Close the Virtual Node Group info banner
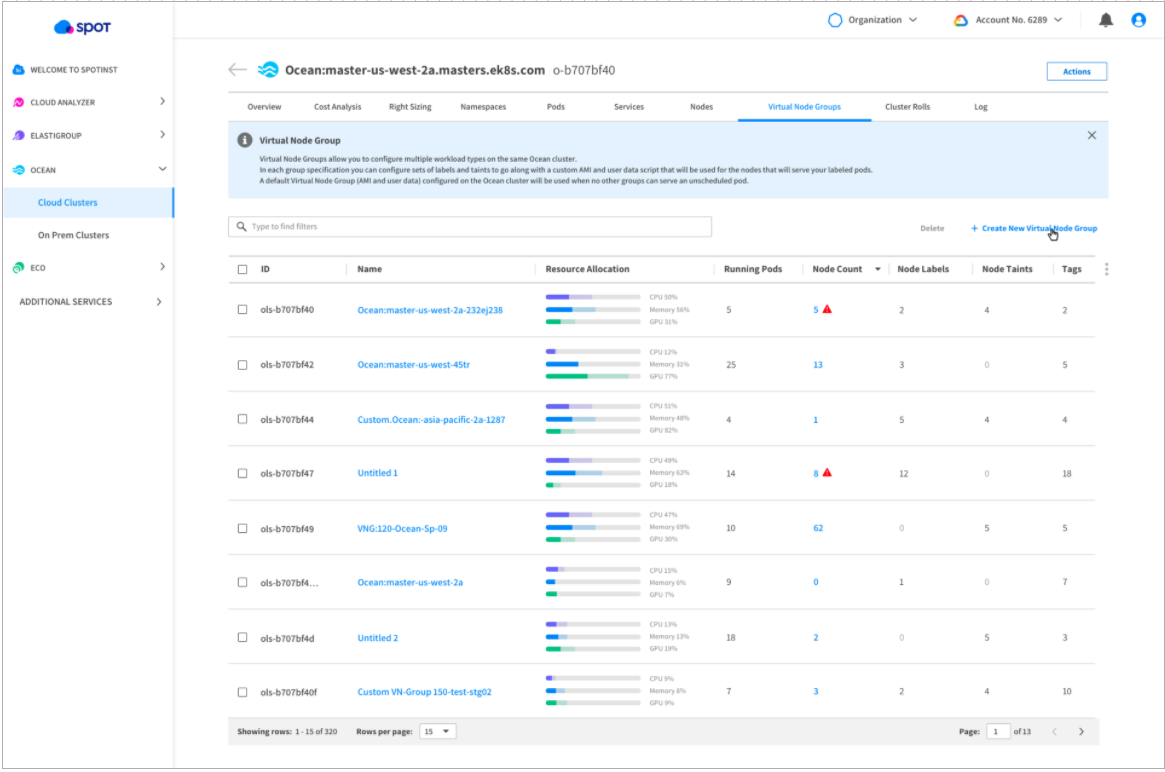 1091,135
